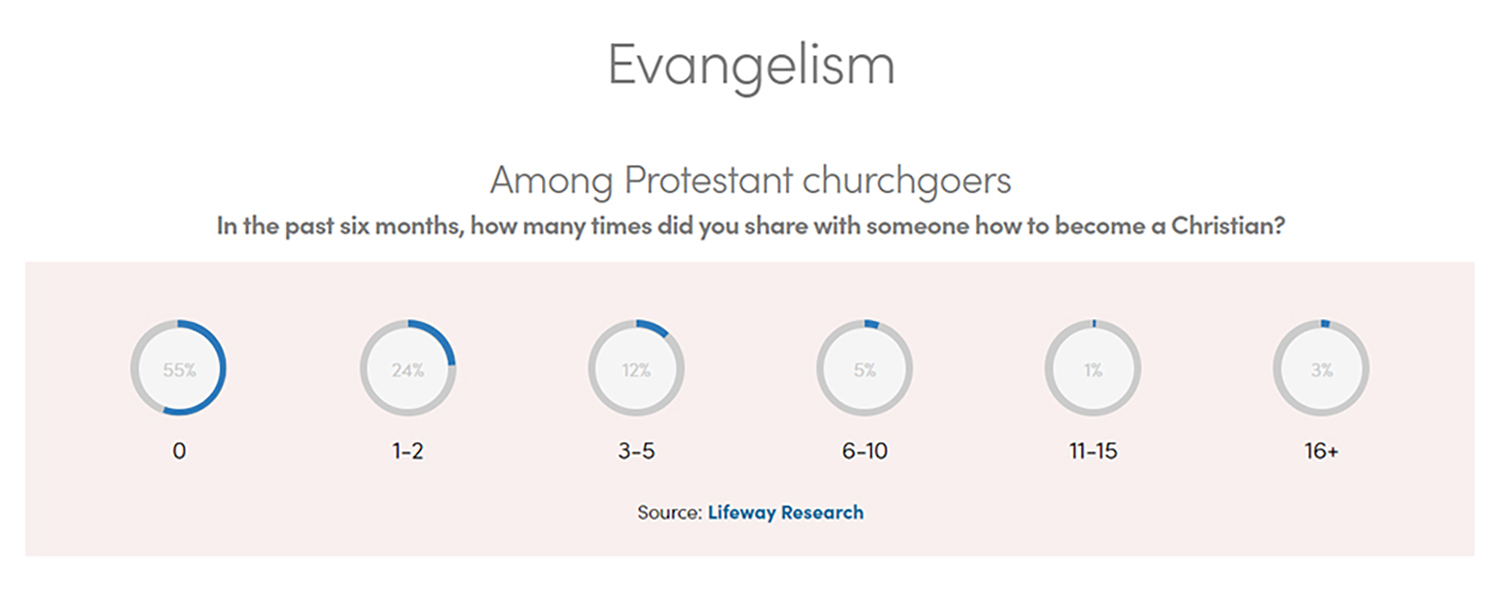Screen dimensions: 1500x601
Task: Click the blue segment of the 12% ring
Action: tap(652, 327)
